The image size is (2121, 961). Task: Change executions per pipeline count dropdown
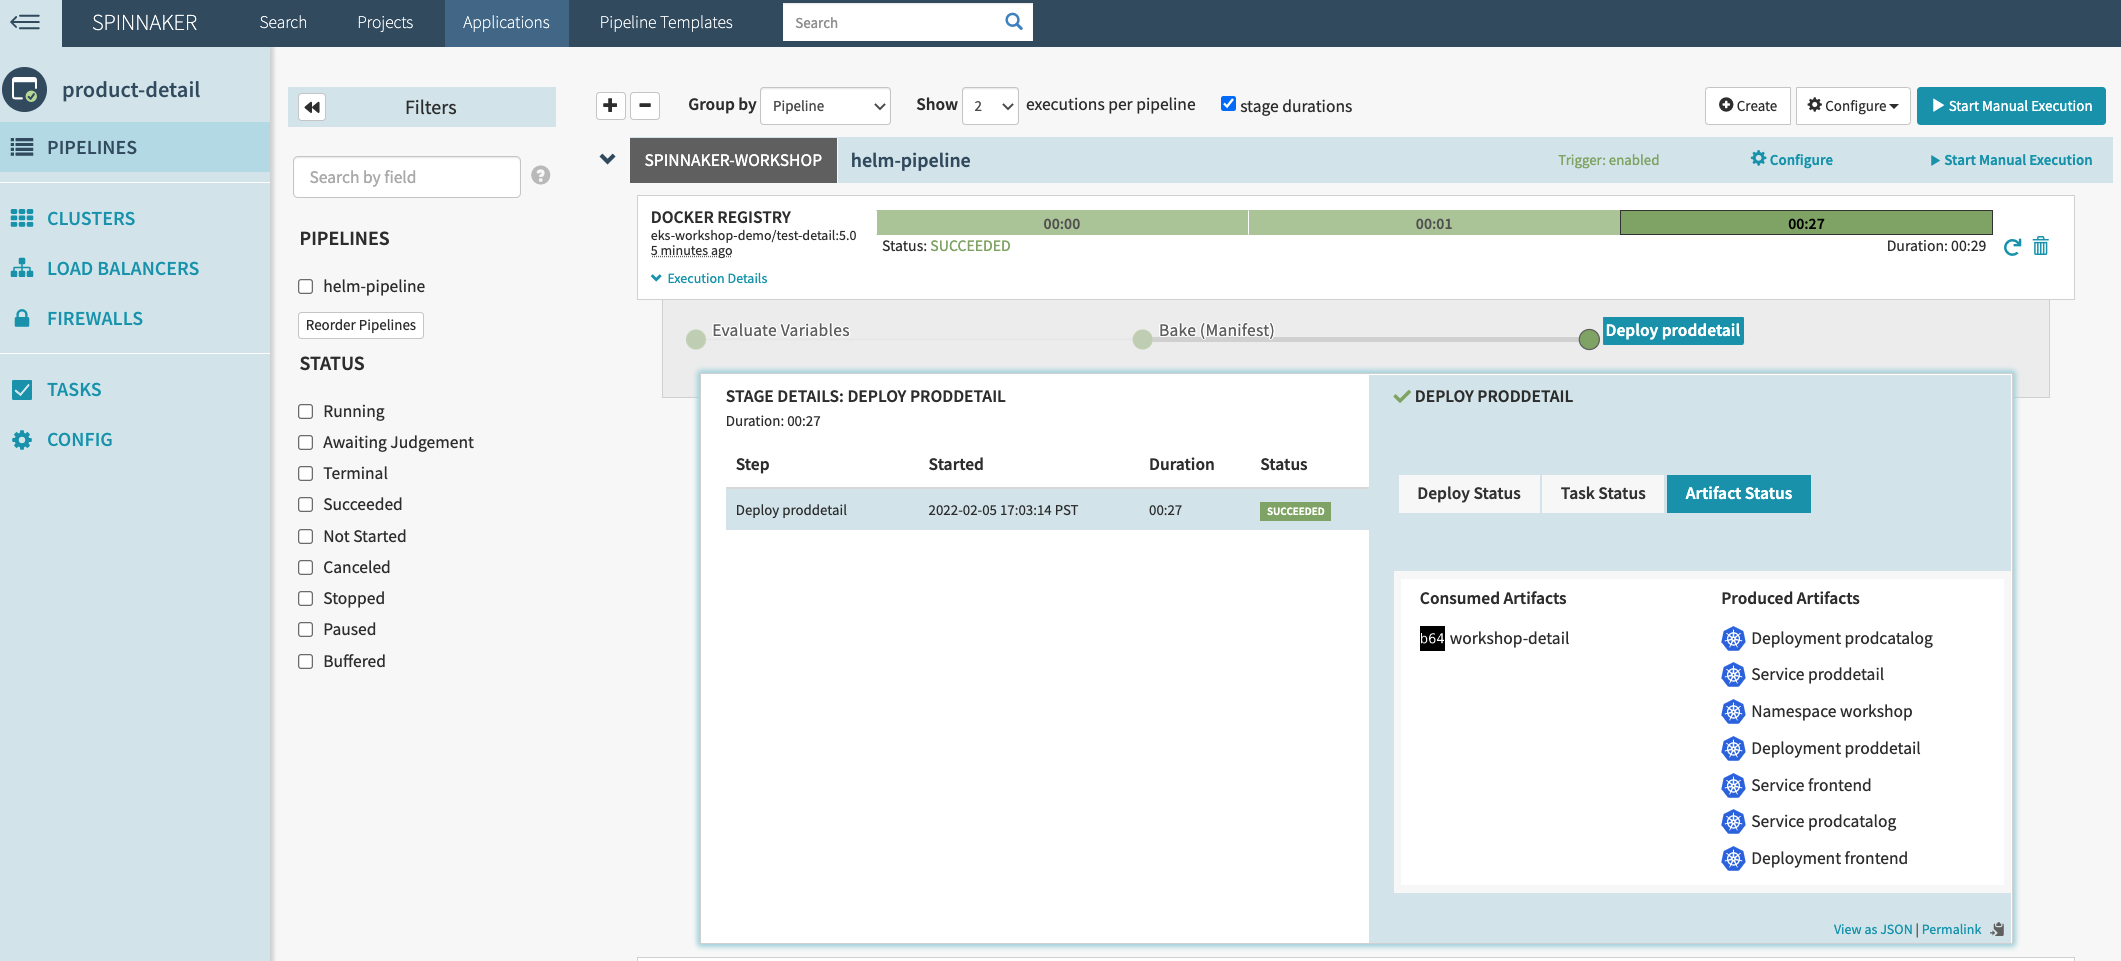[x=989, y=105]
